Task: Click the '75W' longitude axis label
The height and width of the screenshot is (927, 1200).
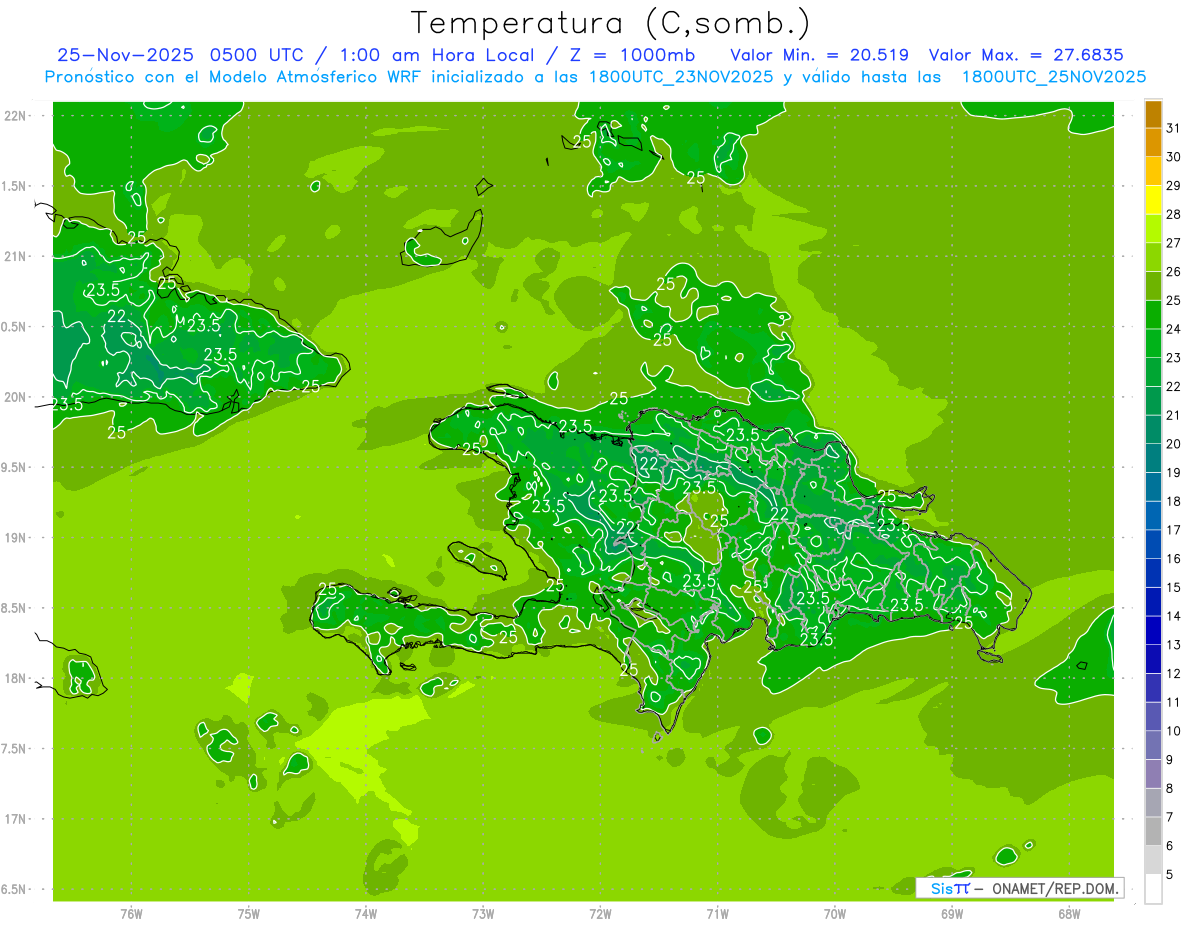Action: pos(249,914)
